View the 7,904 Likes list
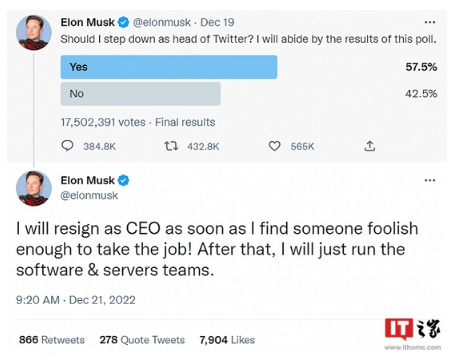Image resolution: width=455 pixels, height=362 pixels. point(227,340)
